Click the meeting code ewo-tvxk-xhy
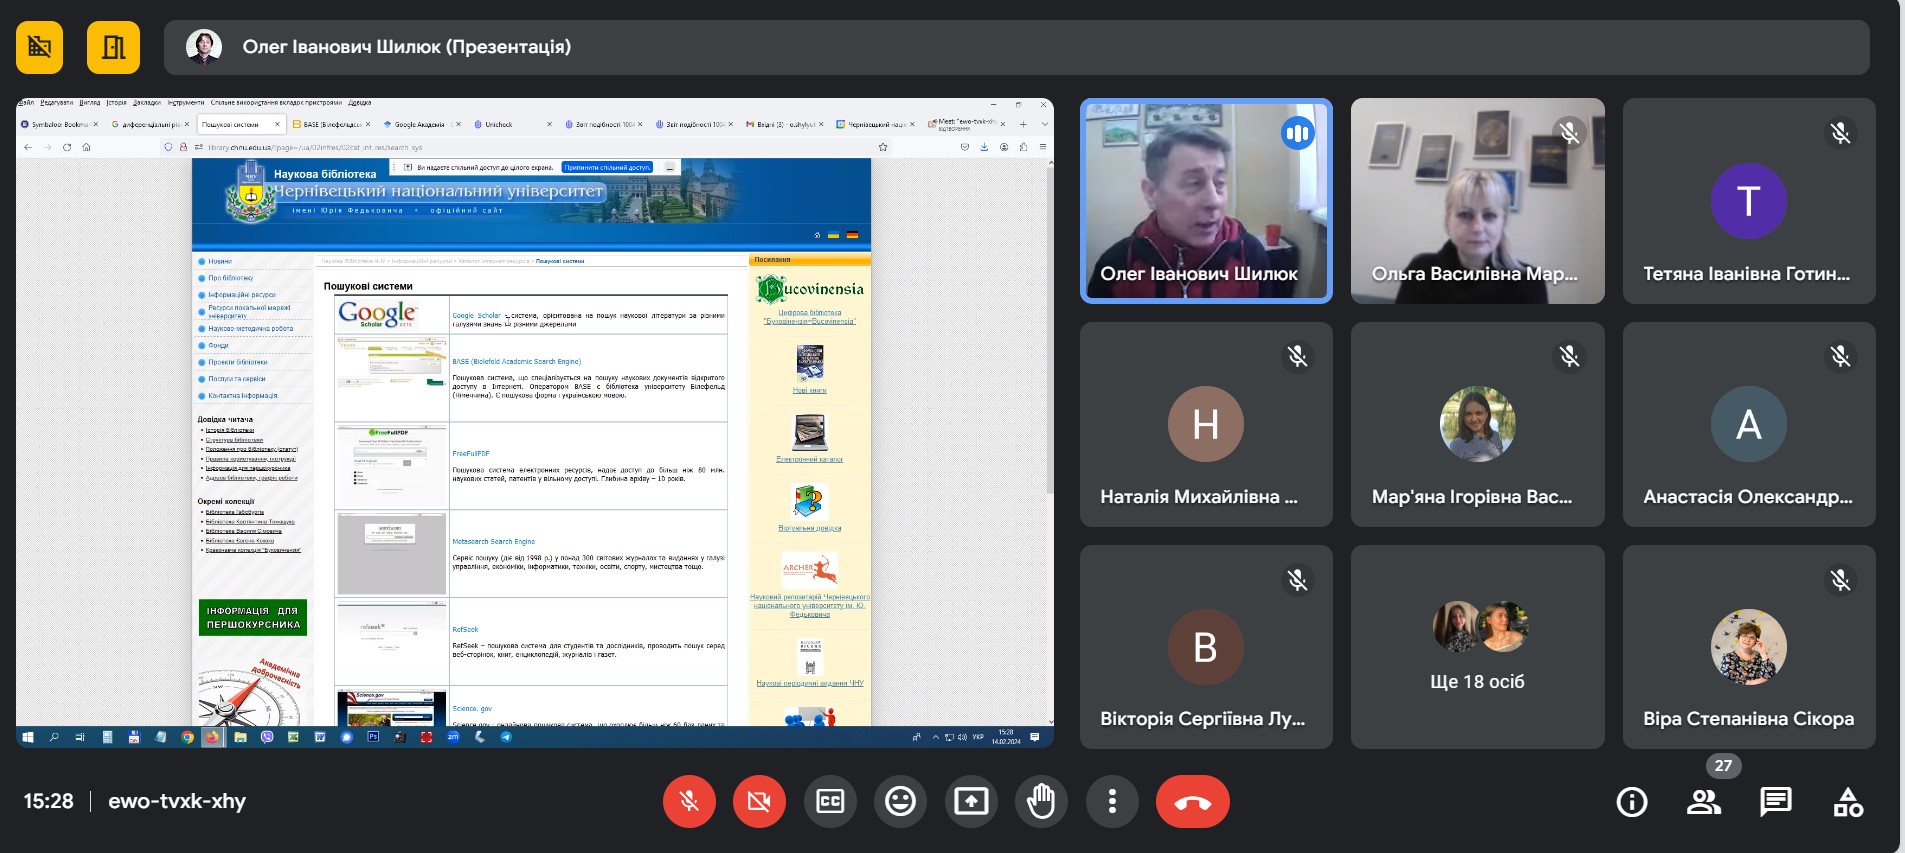The image size is (1905, 853). click(x=177, y=801)
